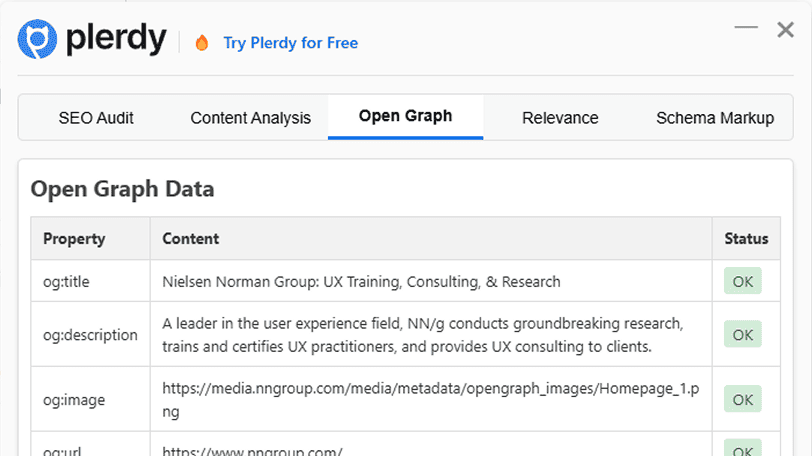
Task: Select the og:title content text
Action: coord(361,282)
